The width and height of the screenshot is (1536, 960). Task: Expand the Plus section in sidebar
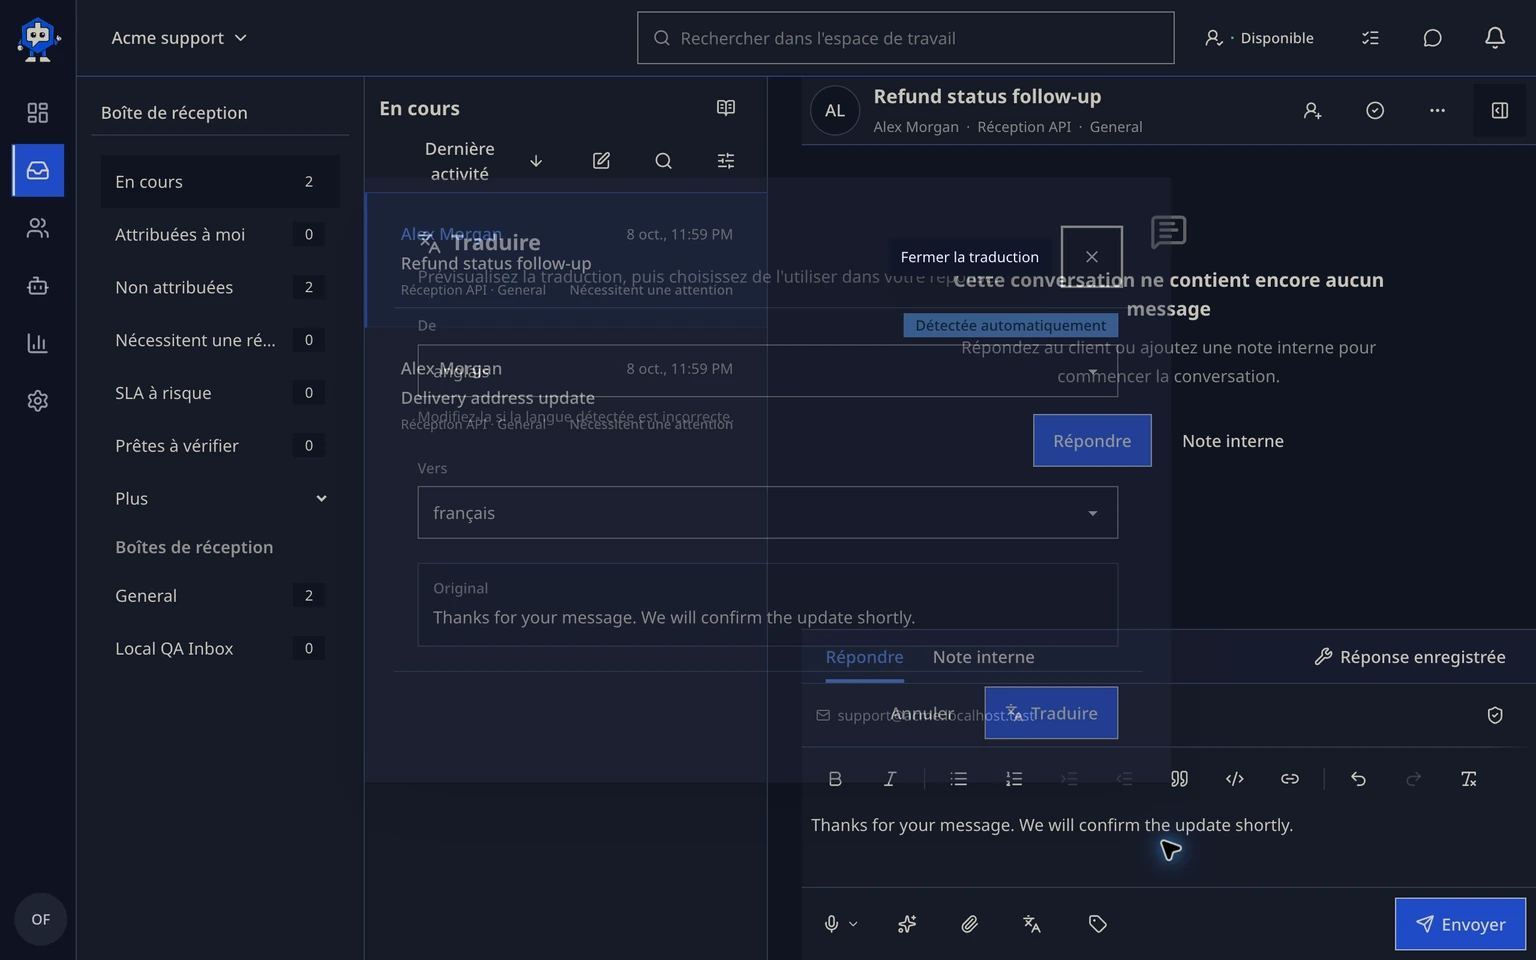pyautogui.click(x=220, y=499)
